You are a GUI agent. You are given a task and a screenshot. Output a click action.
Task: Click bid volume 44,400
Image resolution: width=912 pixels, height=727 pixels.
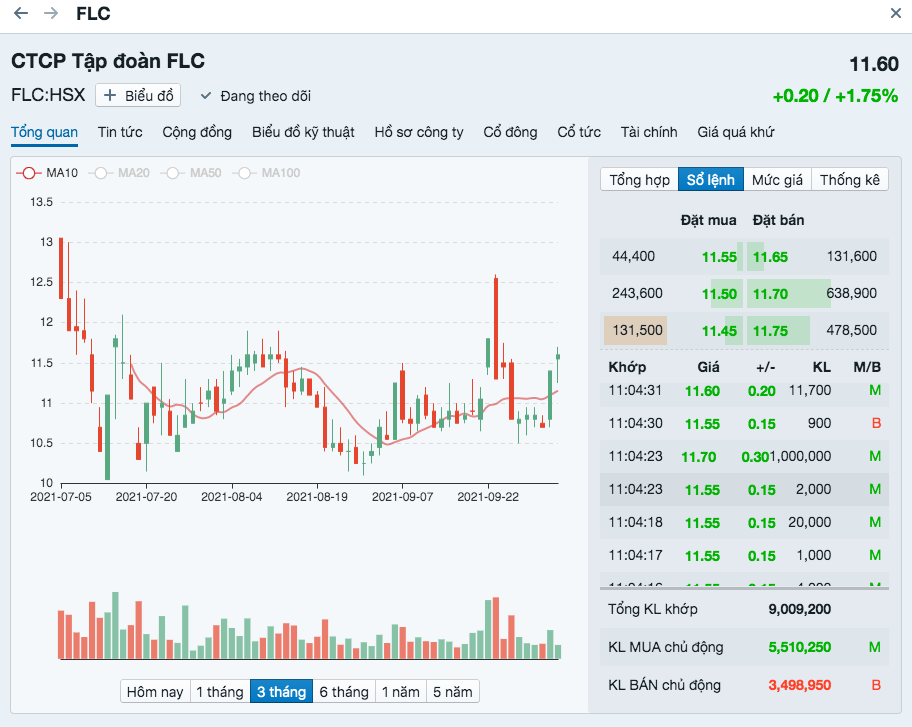pyautogui.click(x=633, y=256)
